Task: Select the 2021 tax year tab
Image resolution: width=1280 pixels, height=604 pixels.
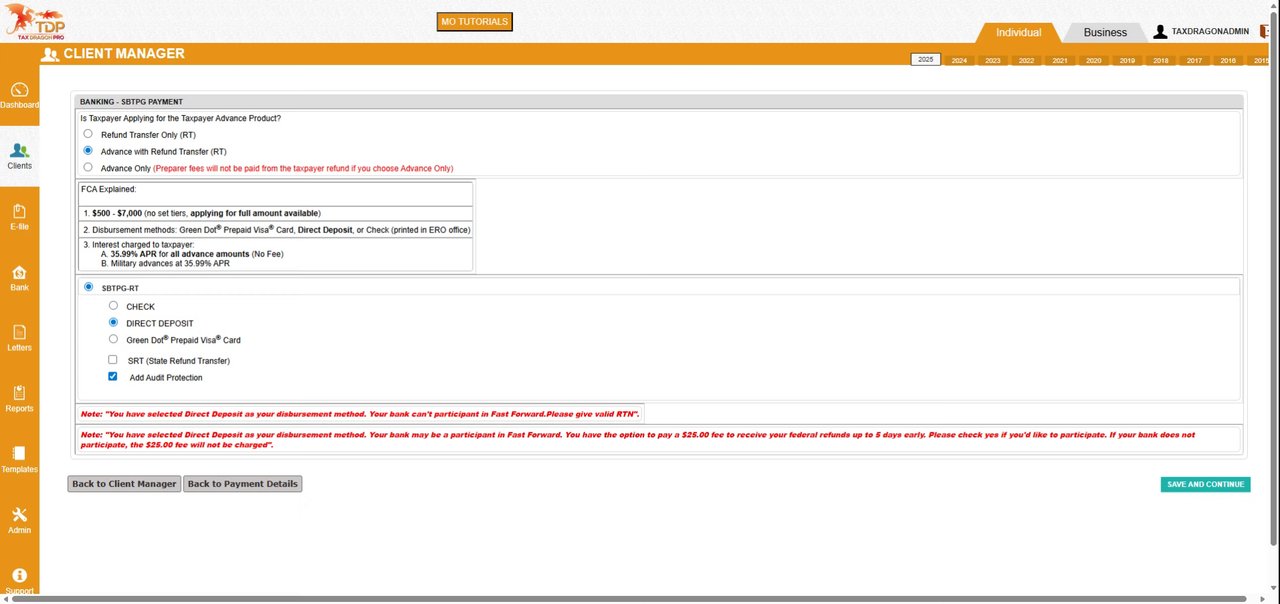Action: [1060, 60]
